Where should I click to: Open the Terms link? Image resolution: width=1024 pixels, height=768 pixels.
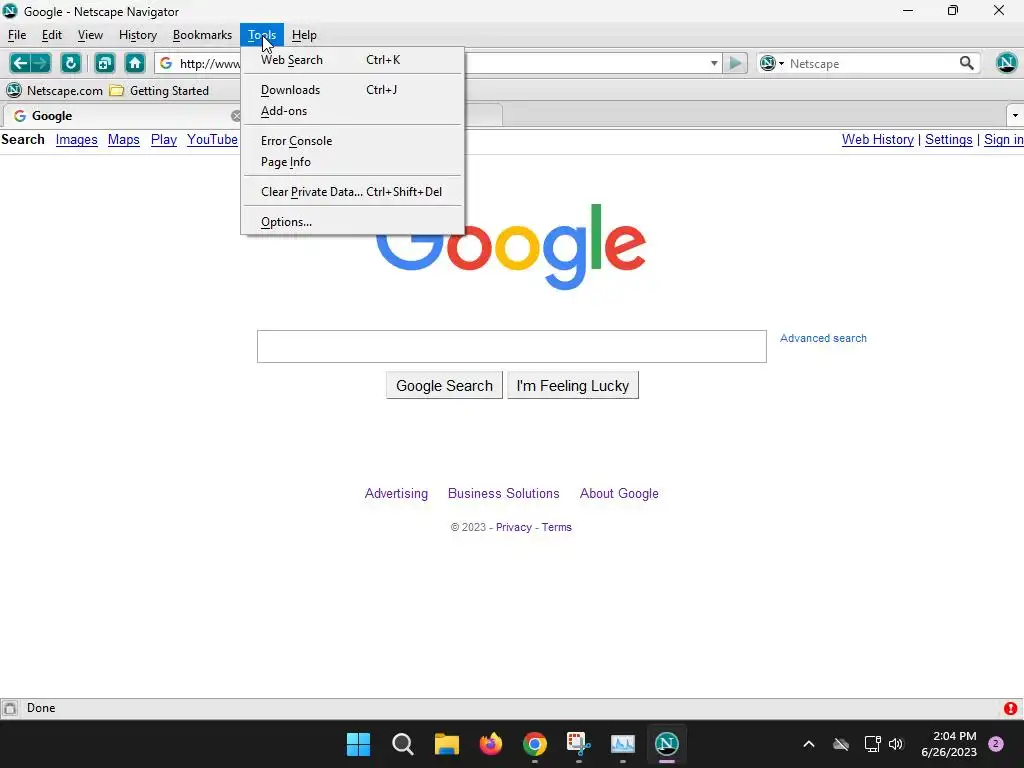click(556, 527)
